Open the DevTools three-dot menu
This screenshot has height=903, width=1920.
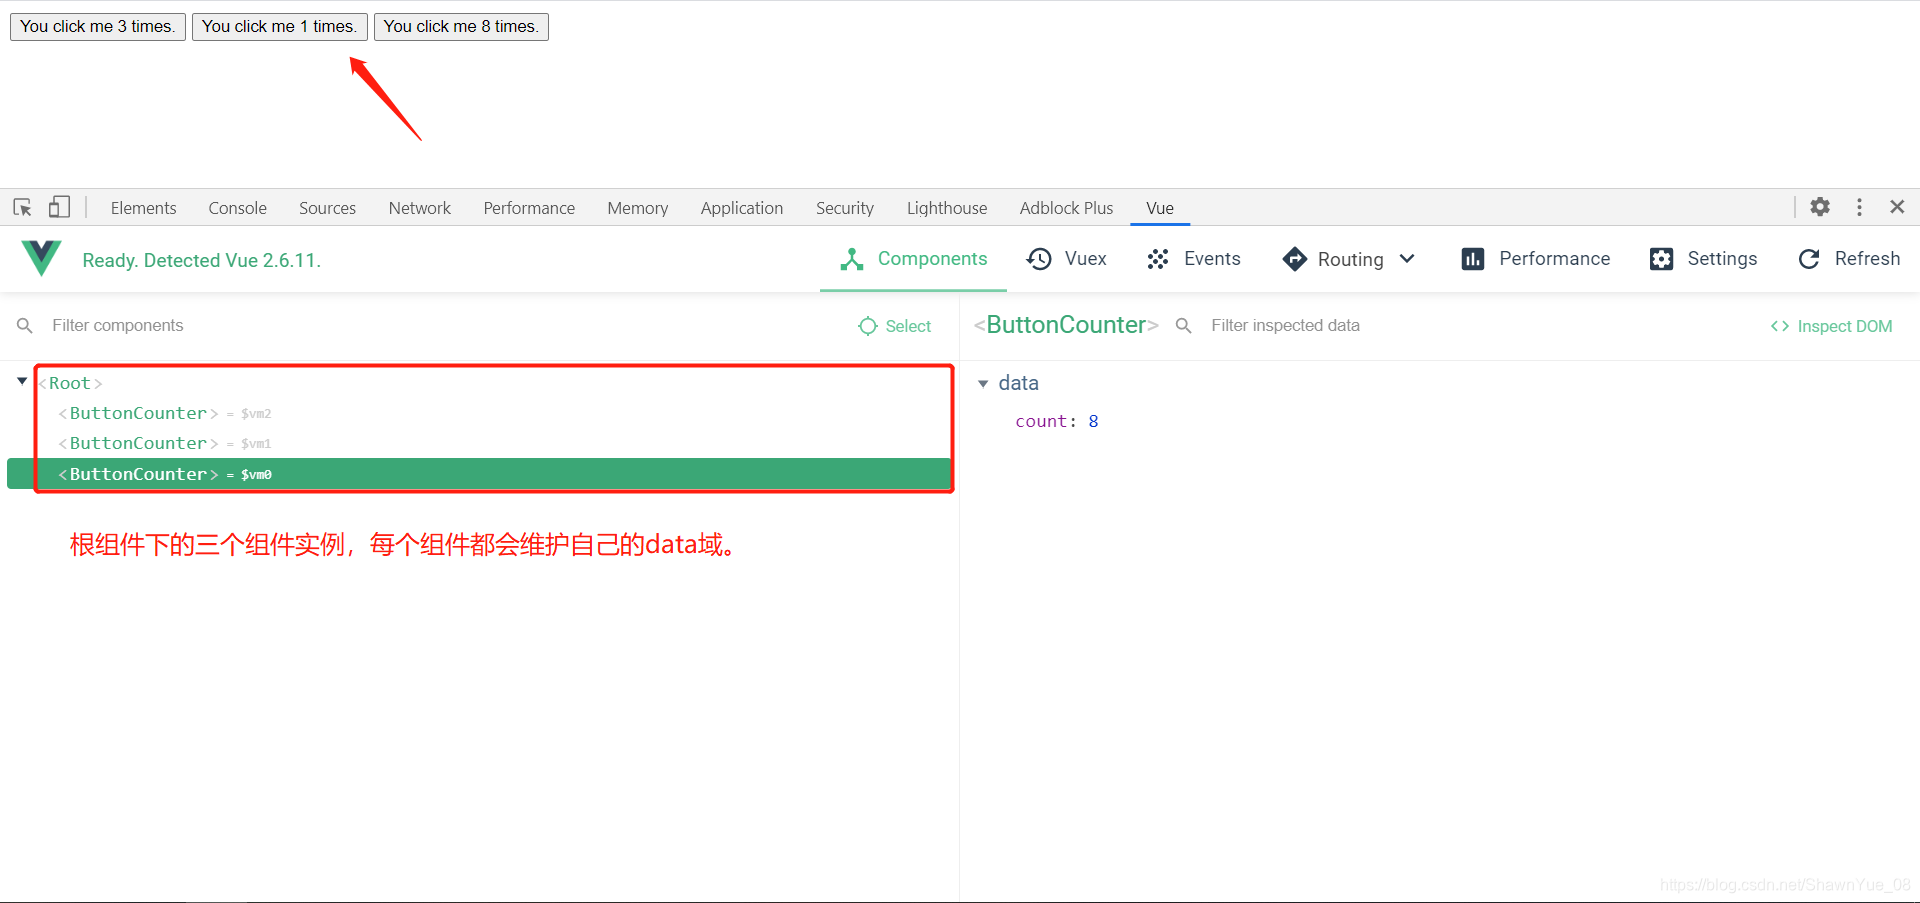pos(1859,207)
